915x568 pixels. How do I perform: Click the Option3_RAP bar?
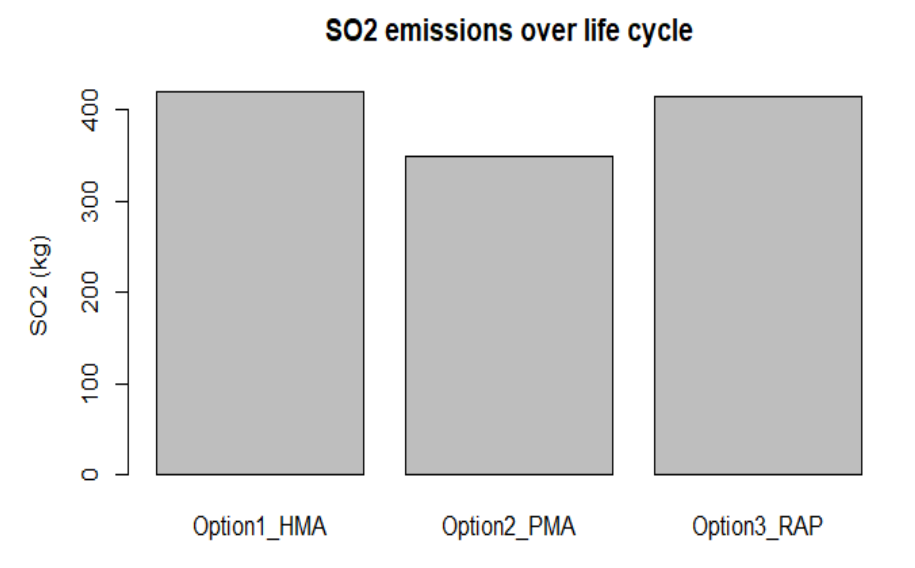click(758, 285)
